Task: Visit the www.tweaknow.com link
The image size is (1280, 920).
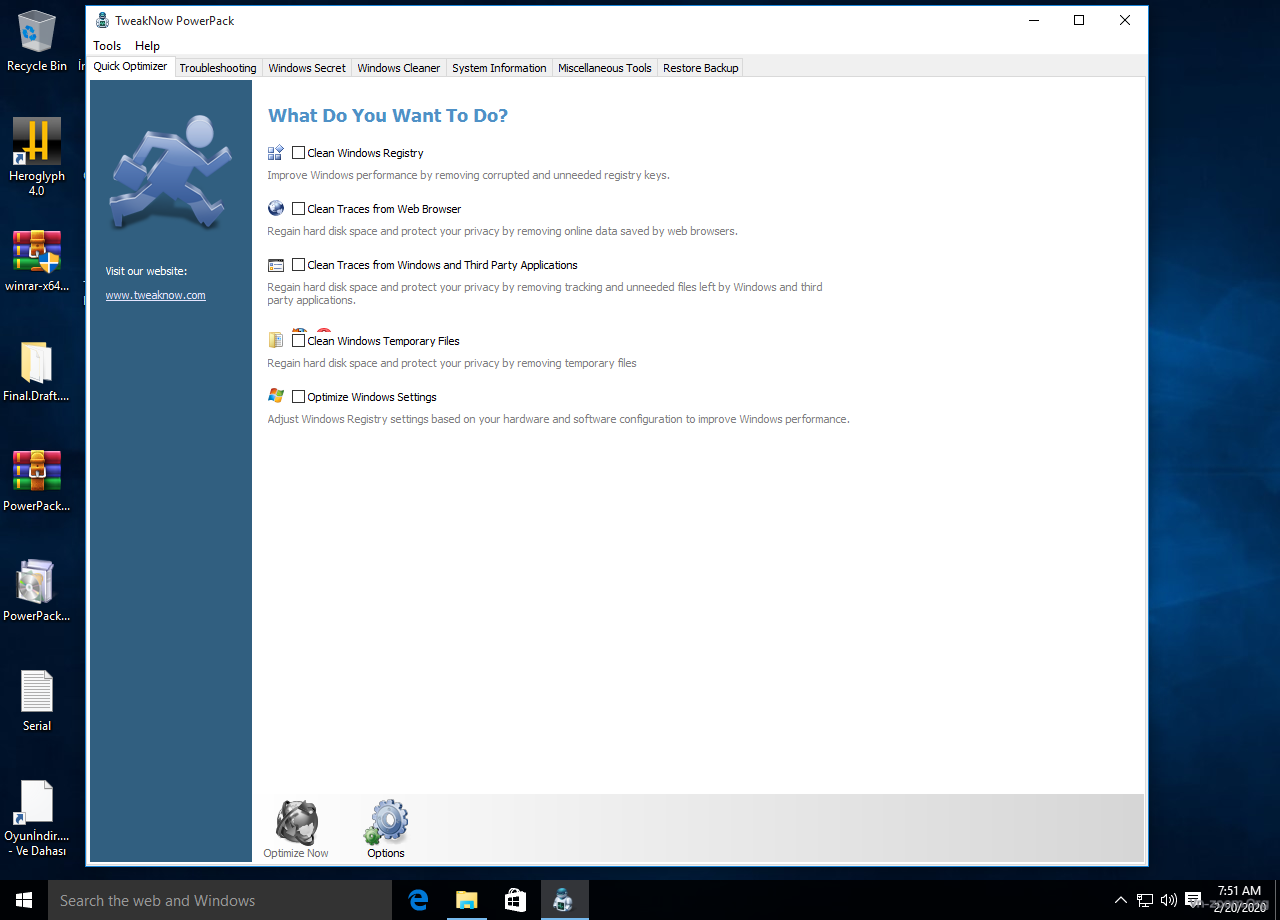Action: [x=155, y=295]
